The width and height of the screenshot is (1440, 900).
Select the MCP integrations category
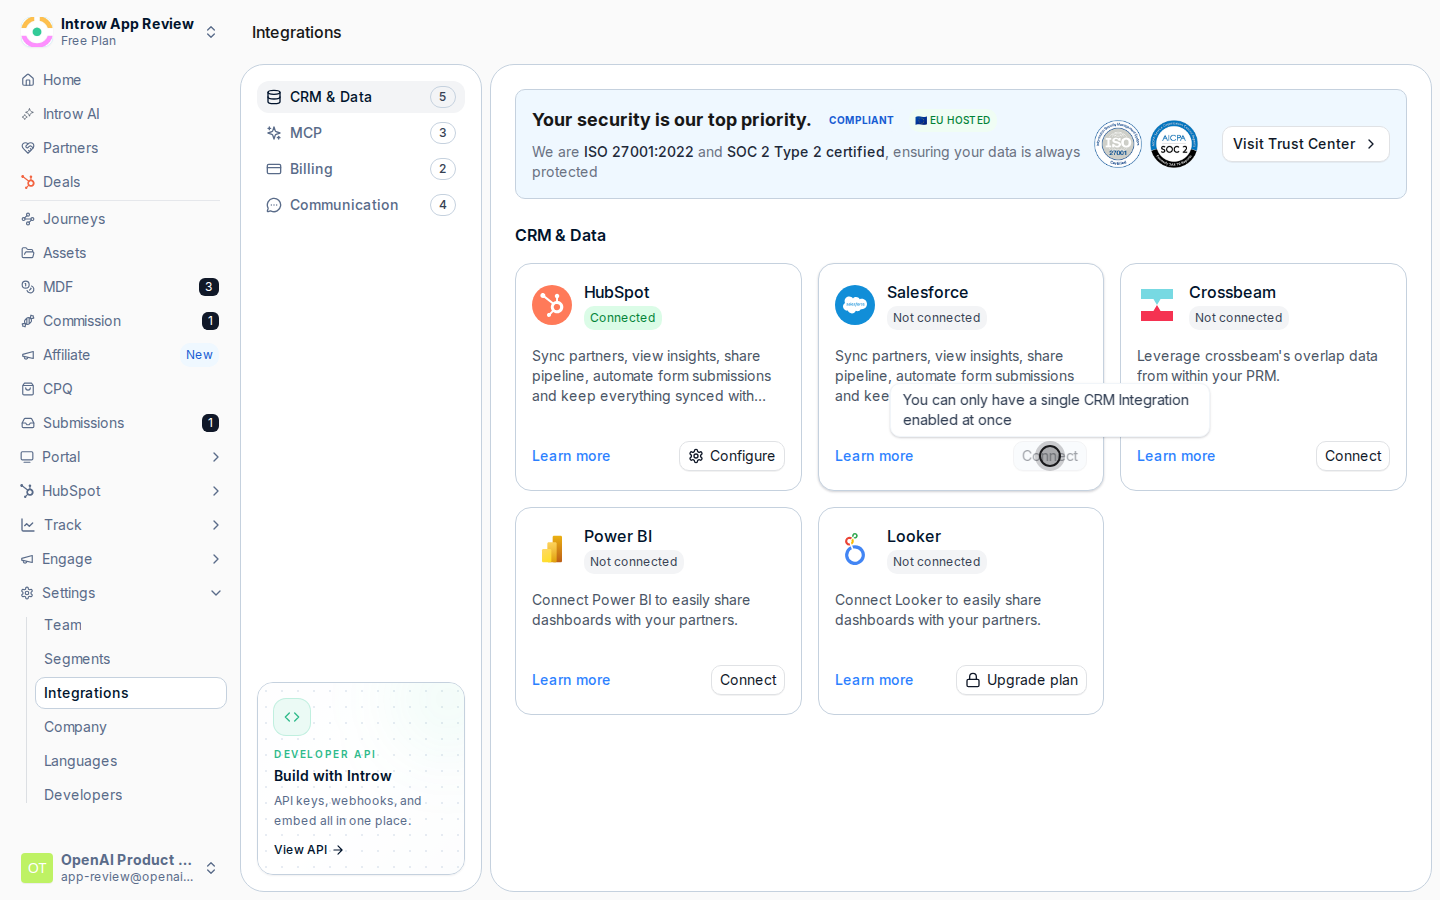coord(361,133)
